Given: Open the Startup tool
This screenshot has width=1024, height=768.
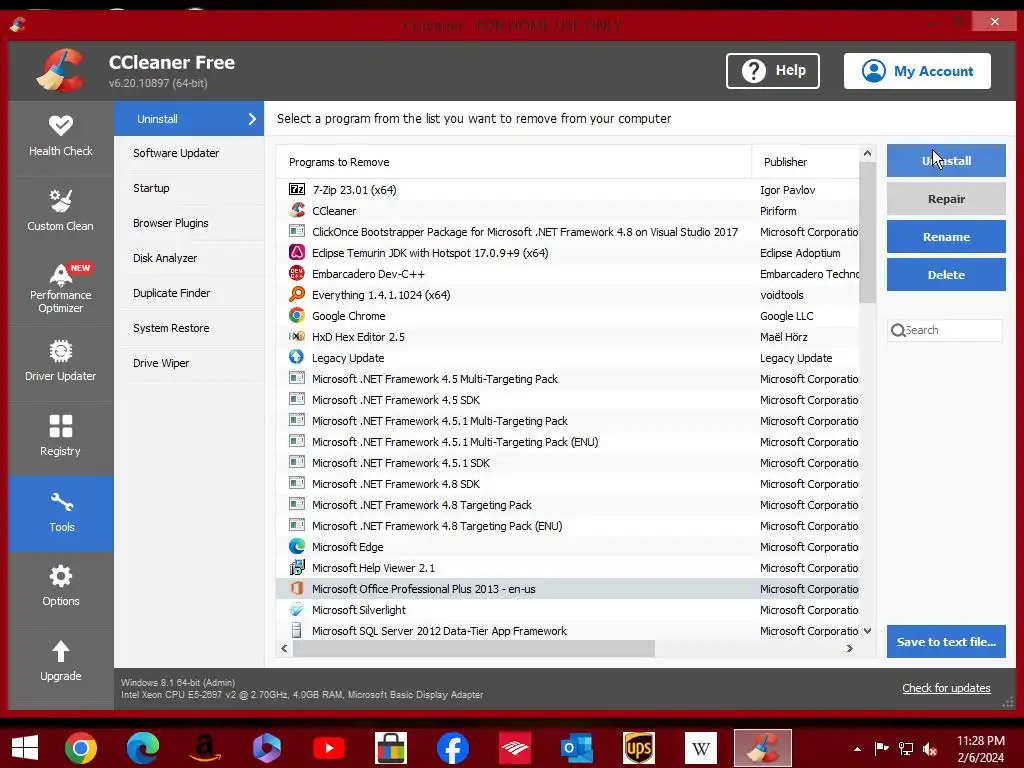Looking at the screenshot, I should [189, 188].
